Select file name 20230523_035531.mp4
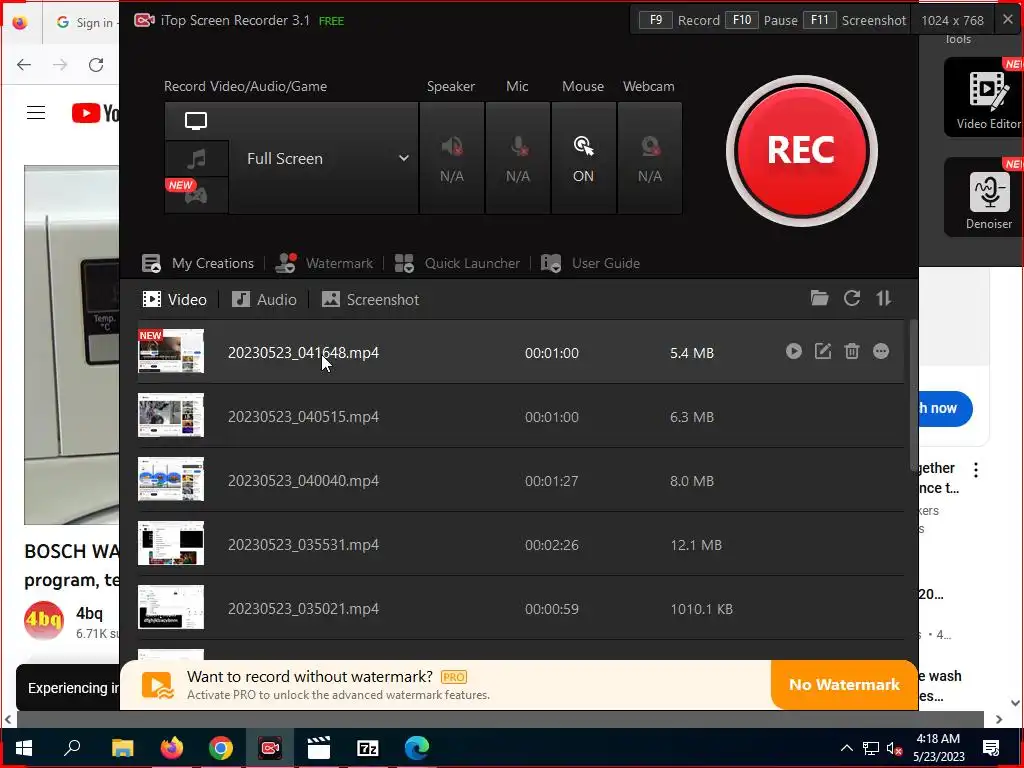Viewport: 1024px width, 768px height. point(303,545)
